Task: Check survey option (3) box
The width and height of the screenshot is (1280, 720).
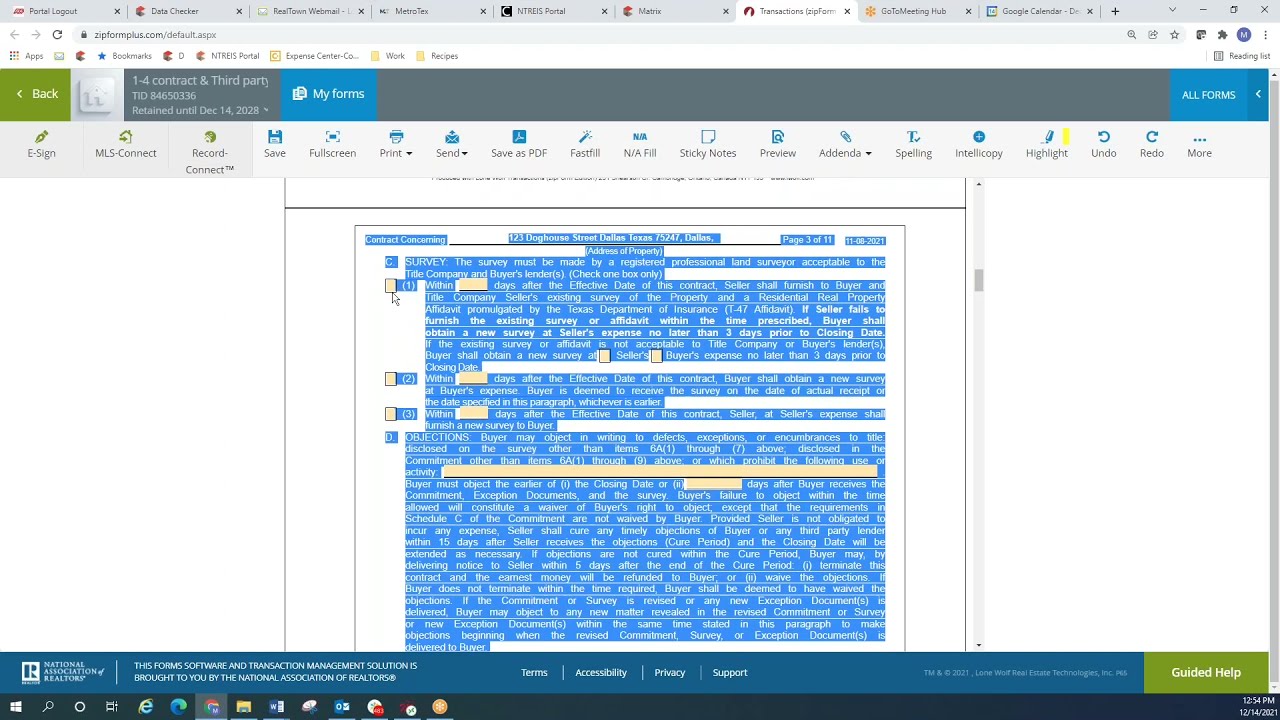Action: pyautogui.click(x=391, y=414)
